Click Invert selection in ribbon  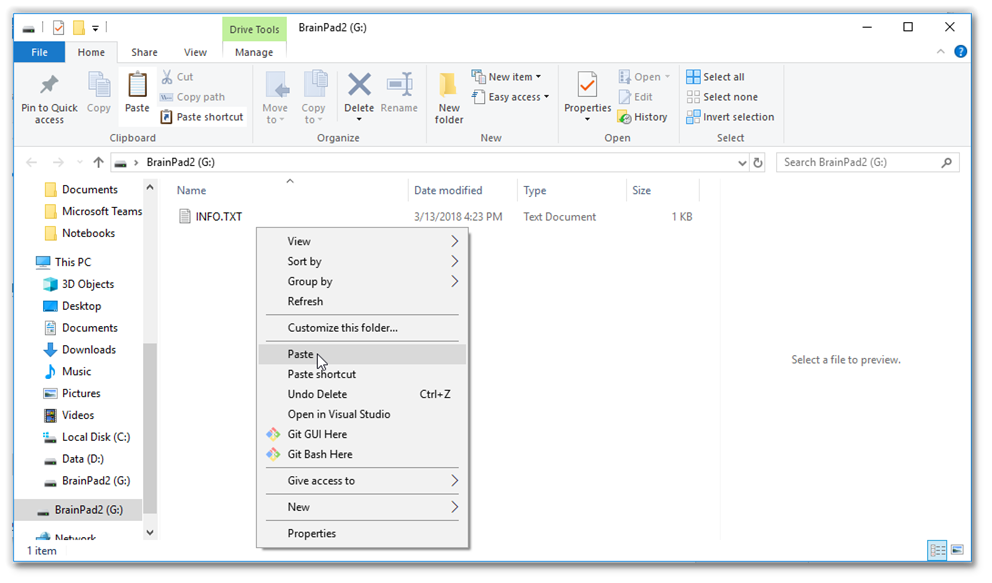pyautogui.click(x=730, y=117)
